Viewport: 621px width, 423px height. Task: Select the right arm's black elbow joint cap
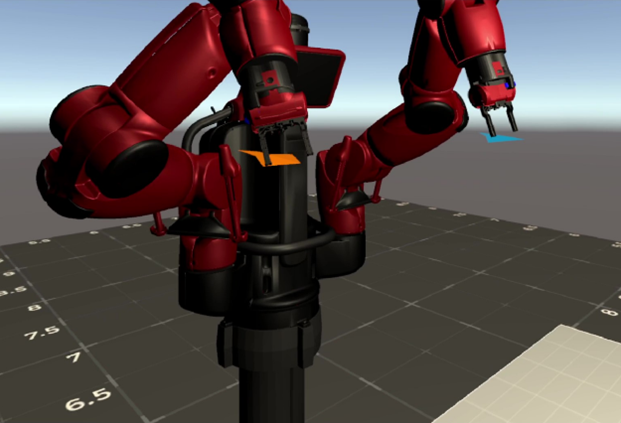pyautogui.click(x=432, y=112)
